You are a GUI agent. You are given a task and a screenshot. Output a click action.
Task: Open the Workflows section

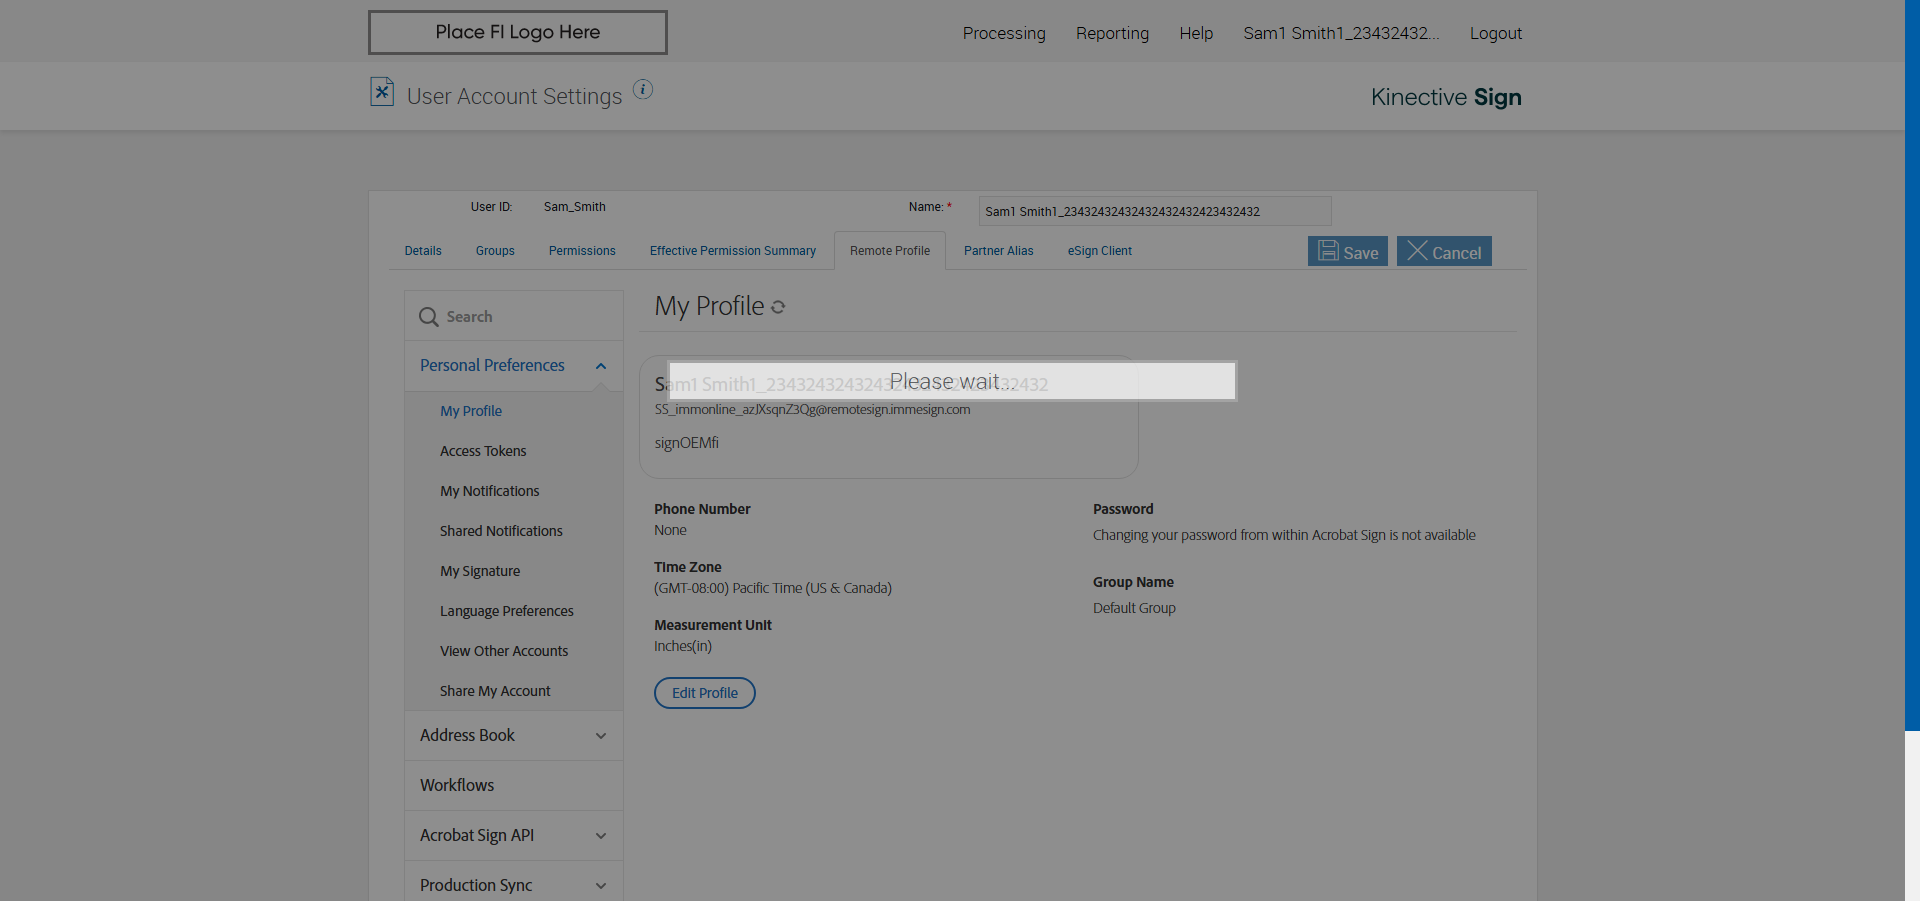514,785
